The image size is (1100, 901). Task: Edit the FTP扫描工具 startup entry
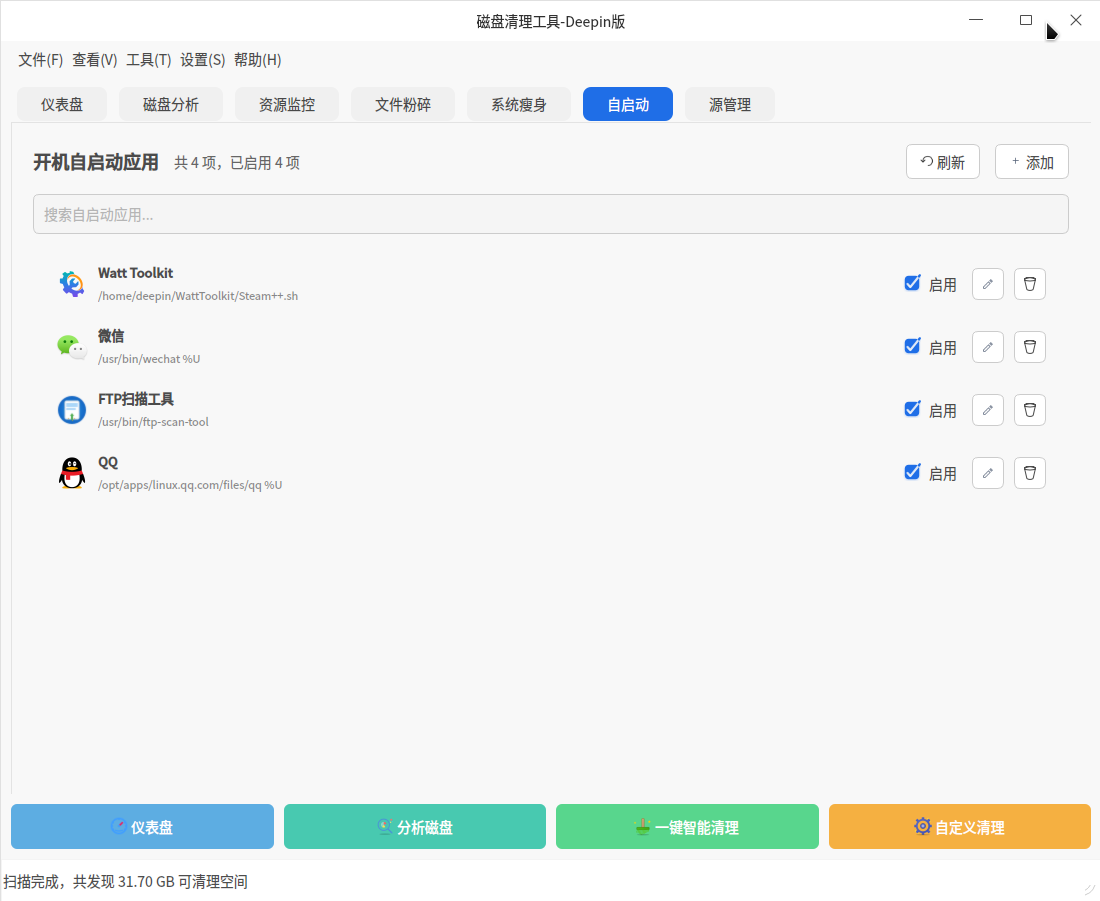click(987, 410)
